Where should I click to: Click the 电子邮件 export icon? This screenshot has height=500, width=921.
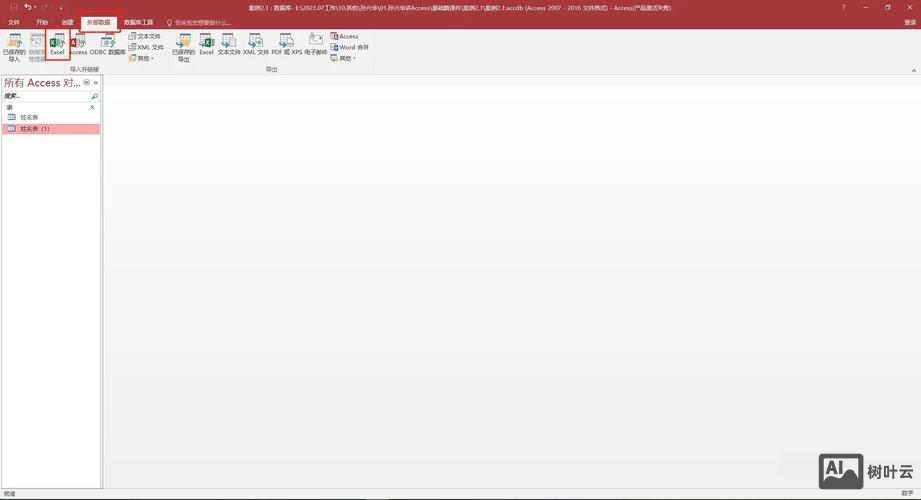pyautogui.click(x=316, y=44)
